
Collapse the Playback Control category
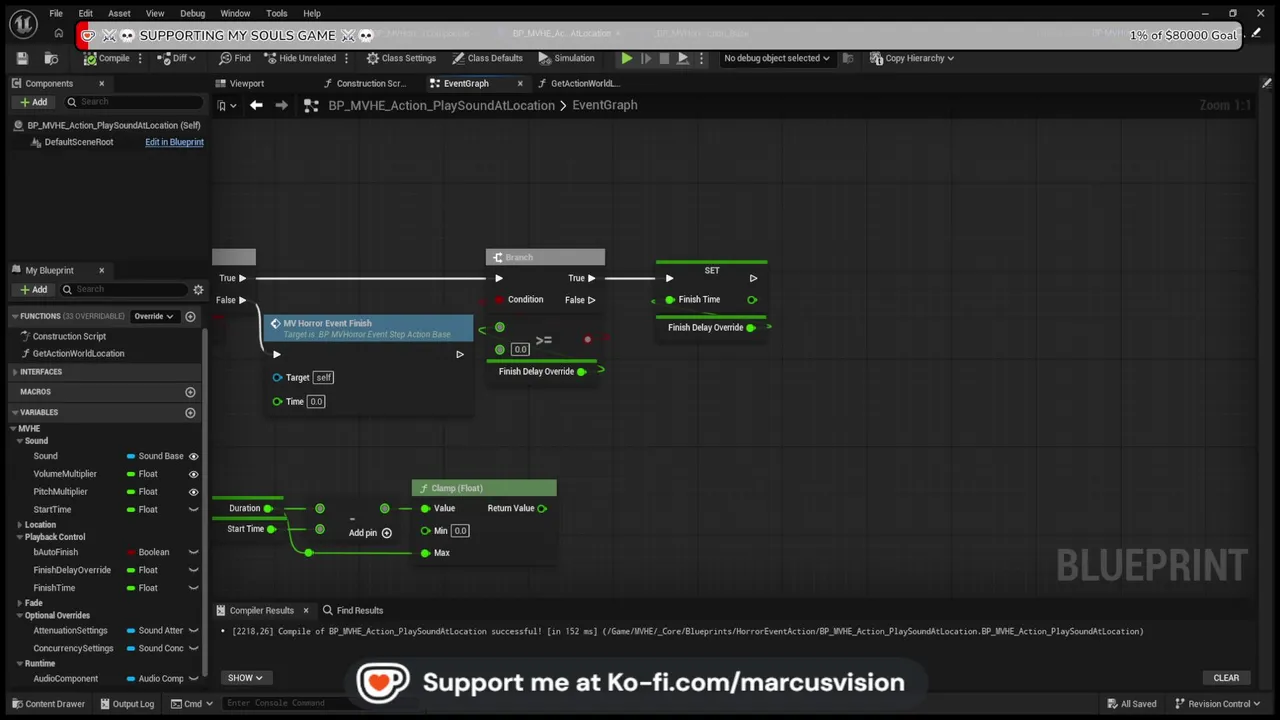click(x=20, y=537)
